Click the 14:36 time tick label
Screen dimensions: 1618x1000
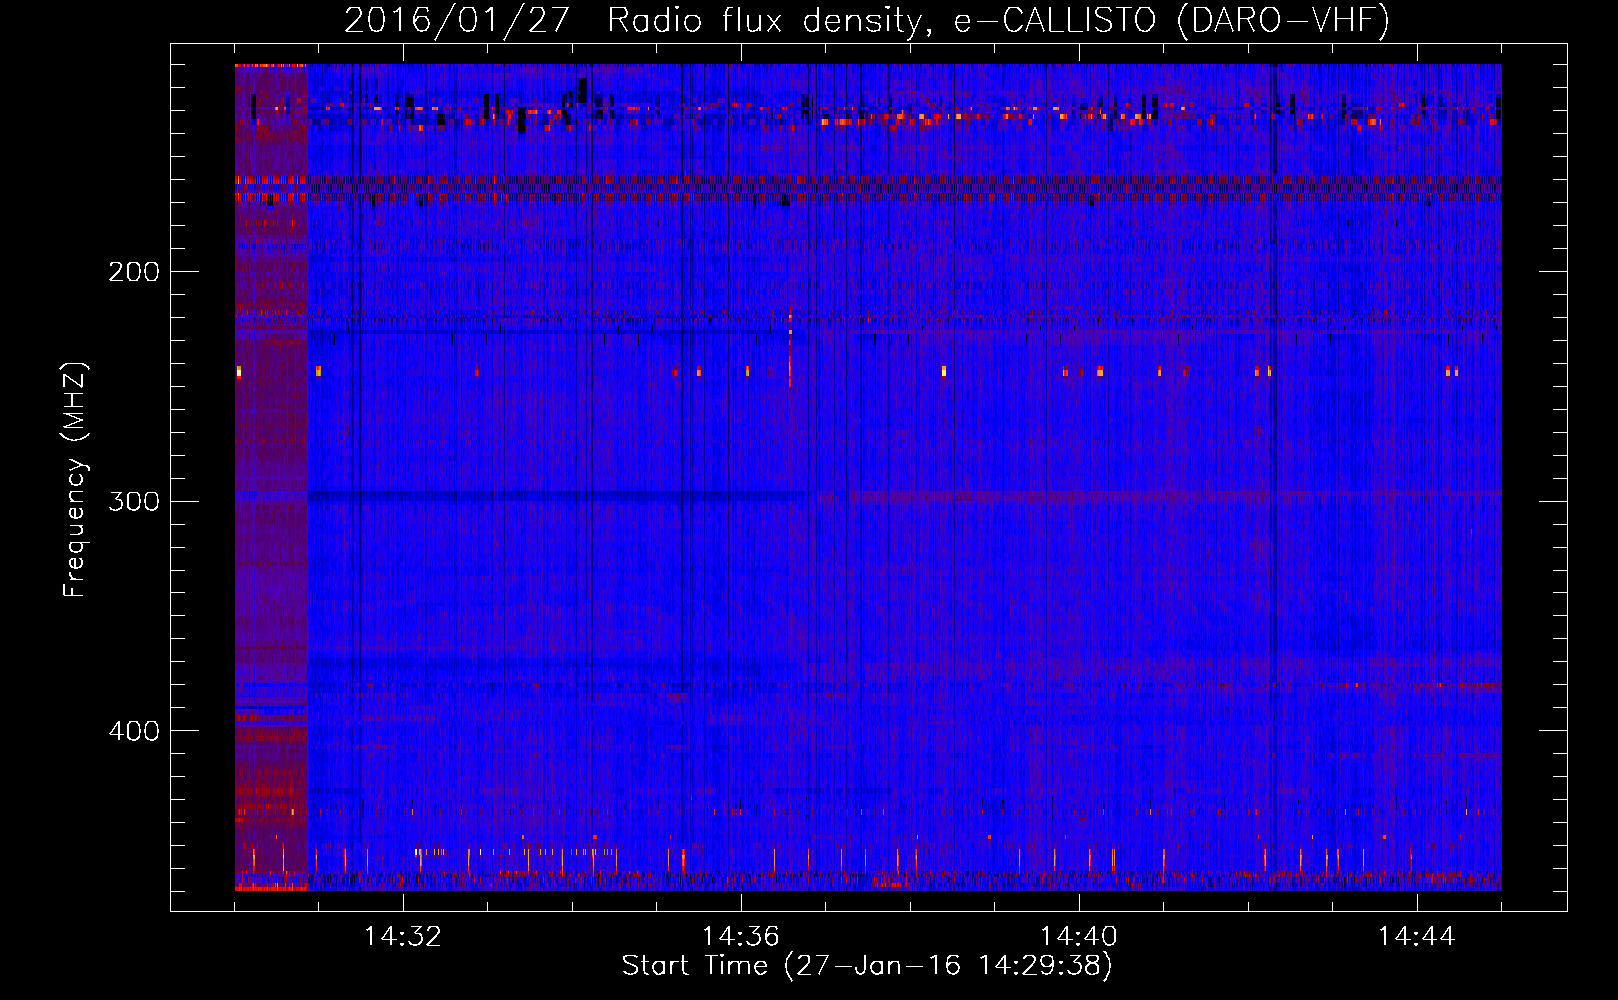(740, 937)
